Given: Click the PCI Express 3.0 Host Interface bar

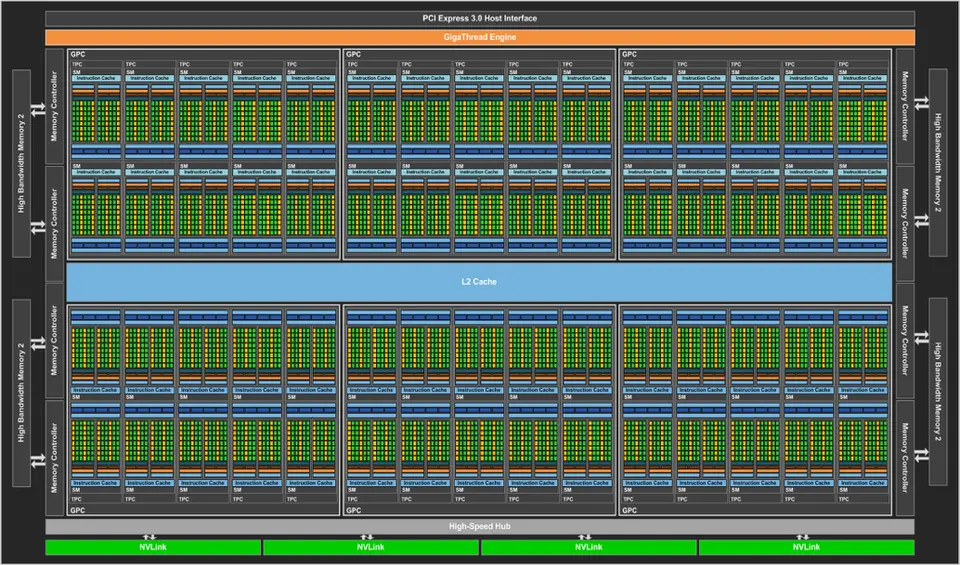Looking at the screenshot, I should [x=479, y=18].
